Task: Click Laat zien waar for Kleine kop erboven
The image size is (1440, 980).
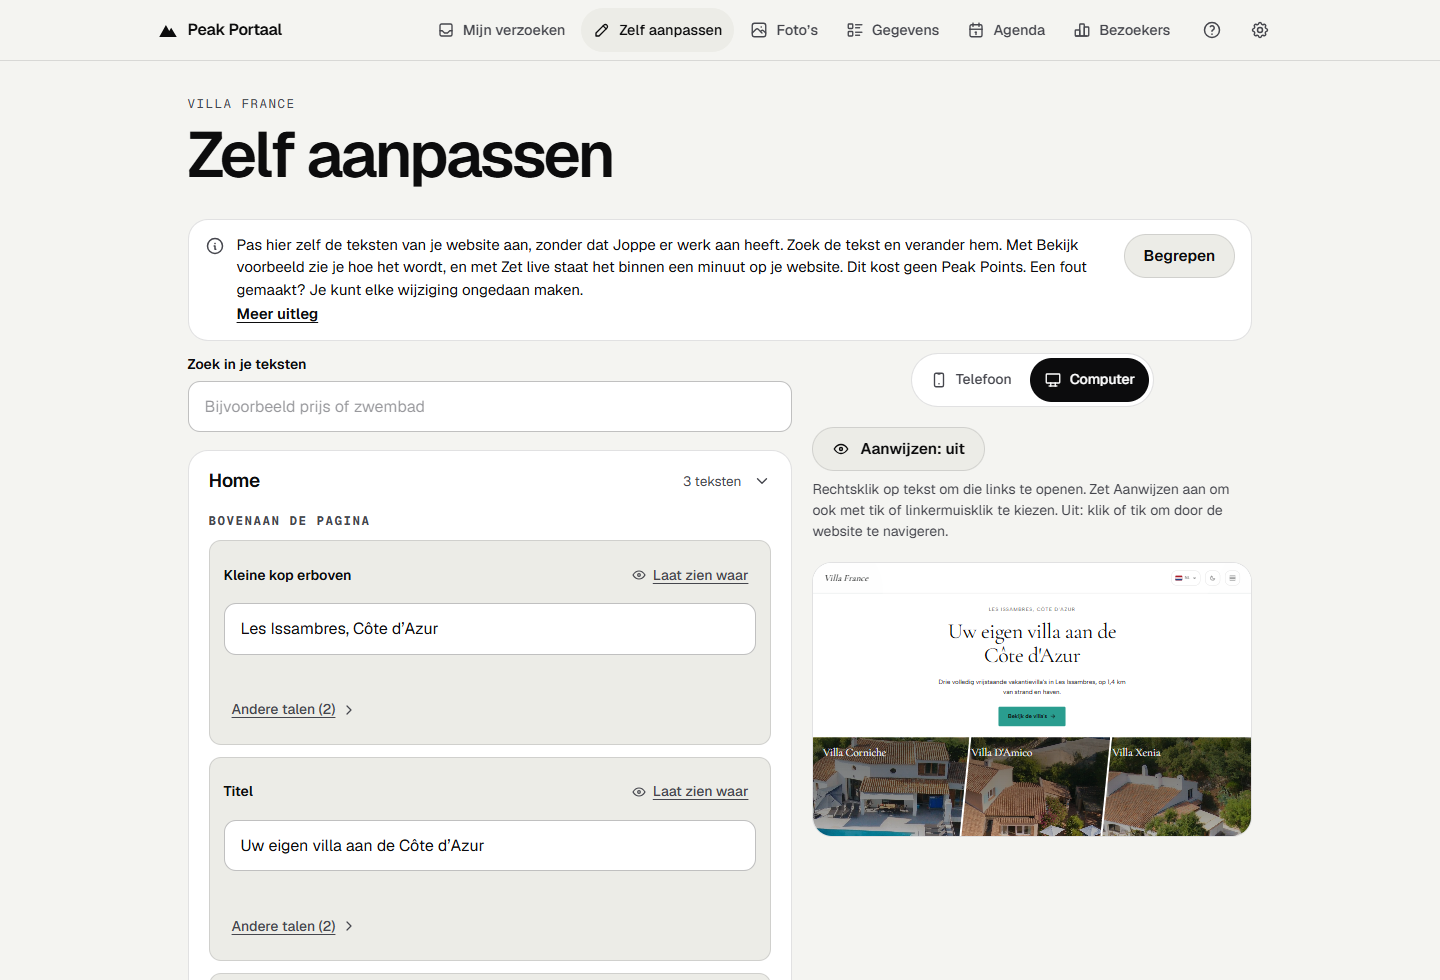Action: coord(700,575)
